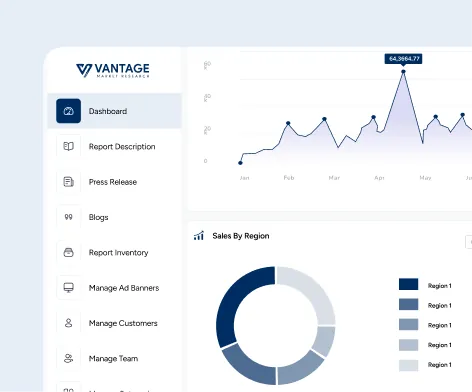Click the Press Release newspaper icon
The width and height of the screenshot is (472, 392).
point(68,182)
